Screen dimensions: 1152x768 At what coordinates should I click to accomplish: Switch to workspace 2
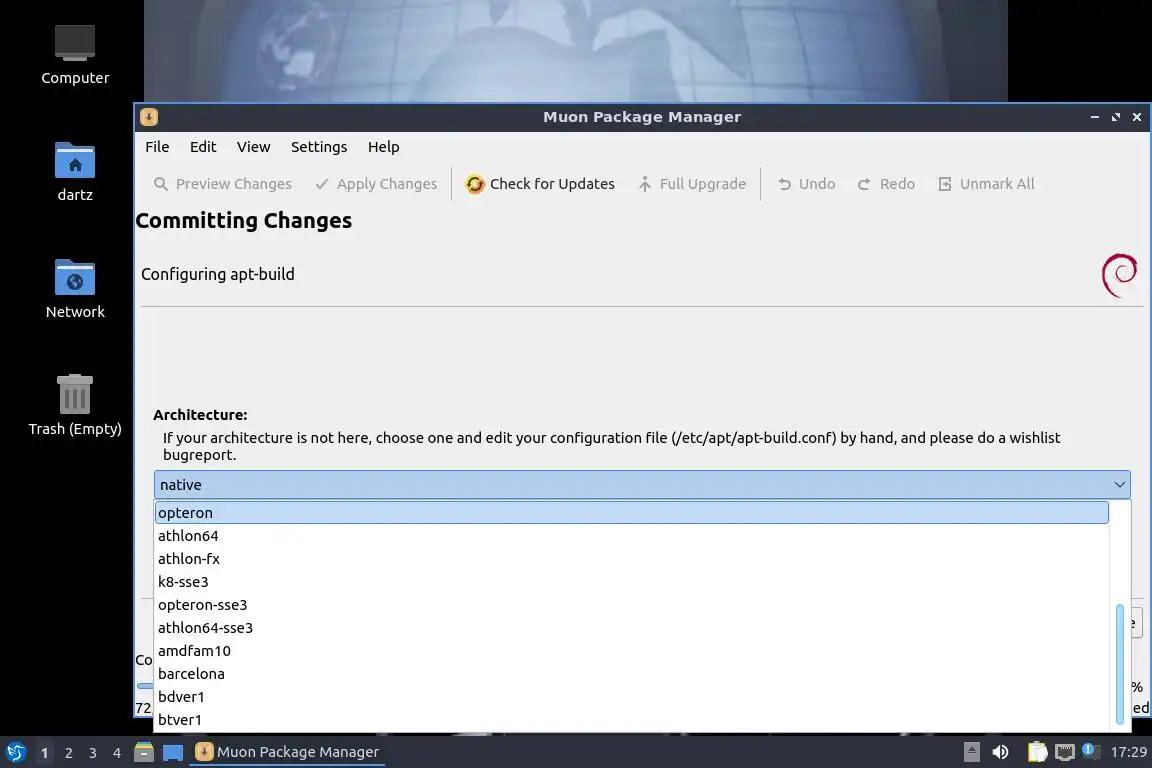69,753
